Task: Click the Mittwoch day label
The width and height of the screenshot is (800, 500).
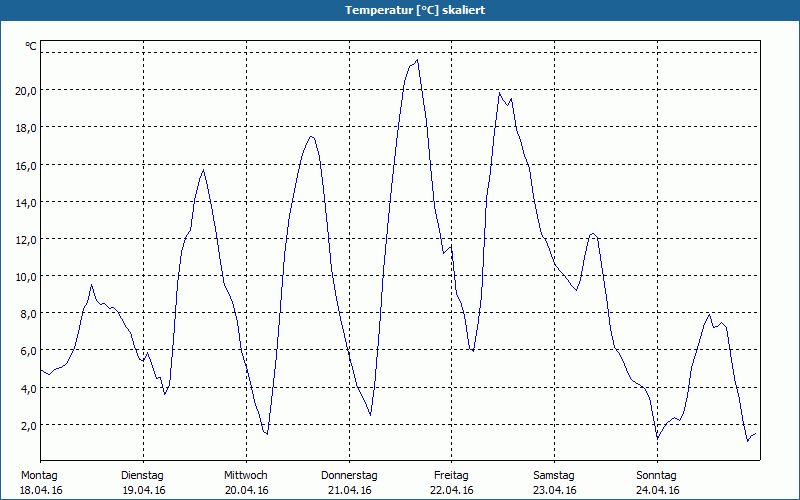Action: tap(246, 476)
